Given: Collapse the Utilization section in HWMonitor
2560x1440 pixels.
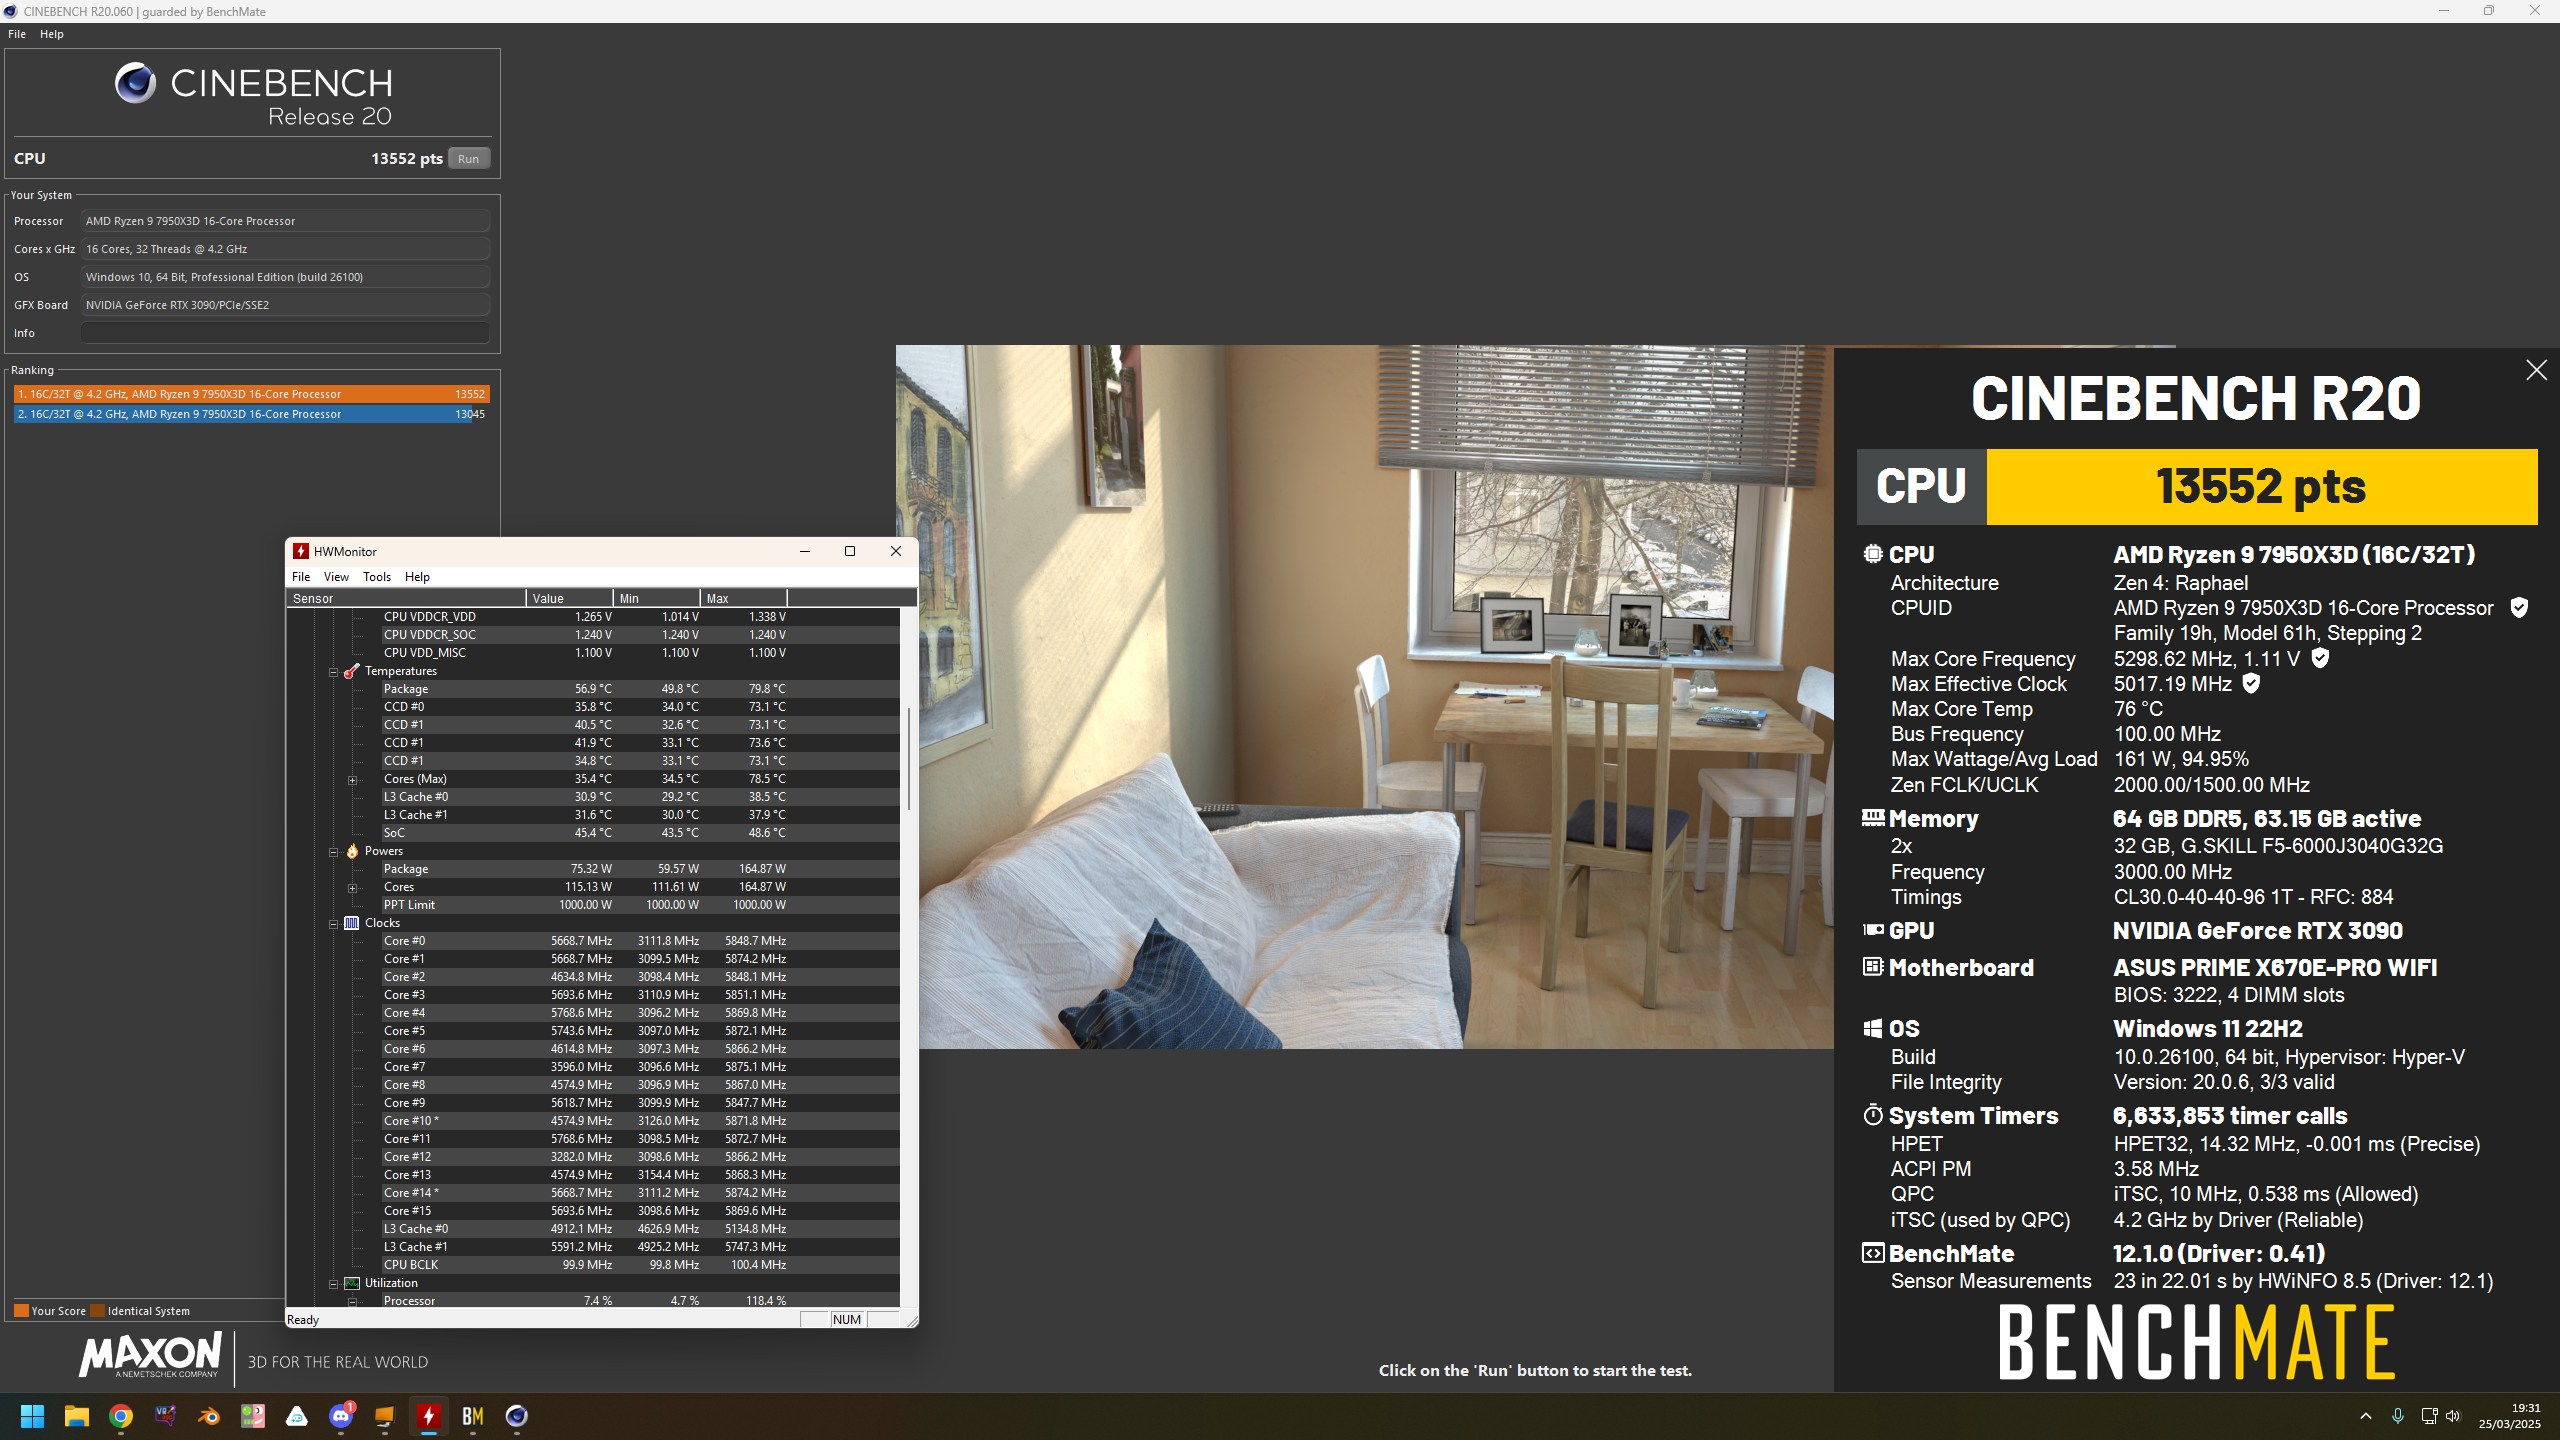Looking at the screenshot, I should [334, 1284].
